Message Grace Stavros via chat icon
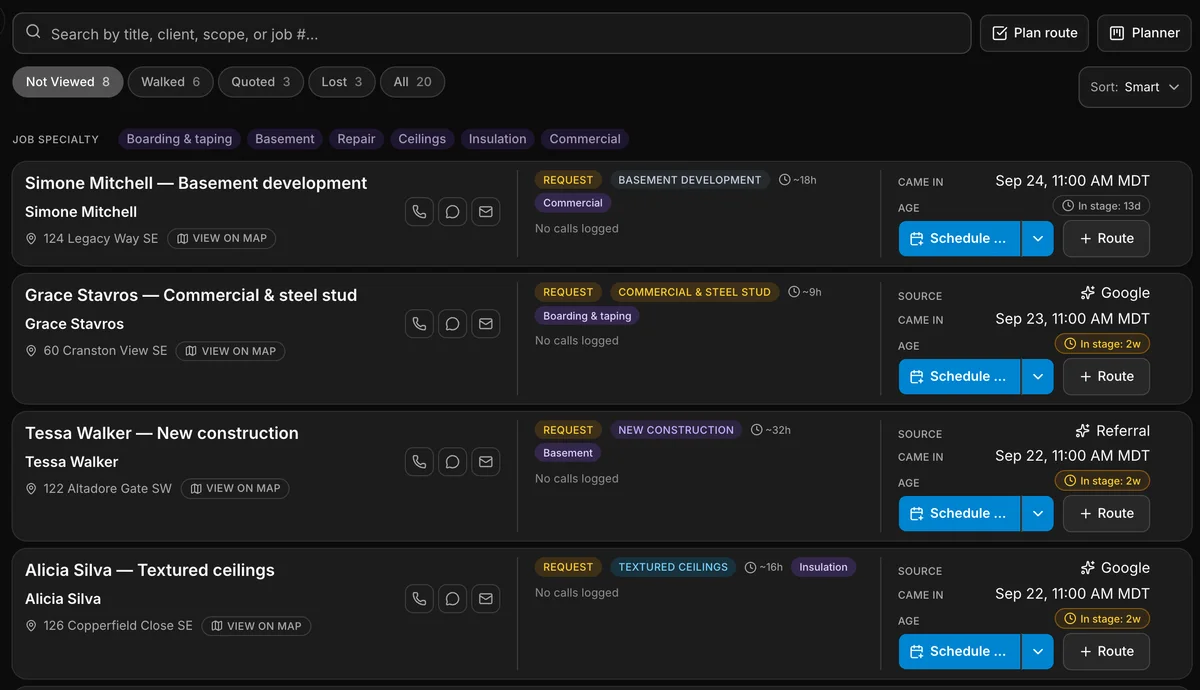Image resolution: width=1200 pixels, height=690 pixels. [452, 324]
